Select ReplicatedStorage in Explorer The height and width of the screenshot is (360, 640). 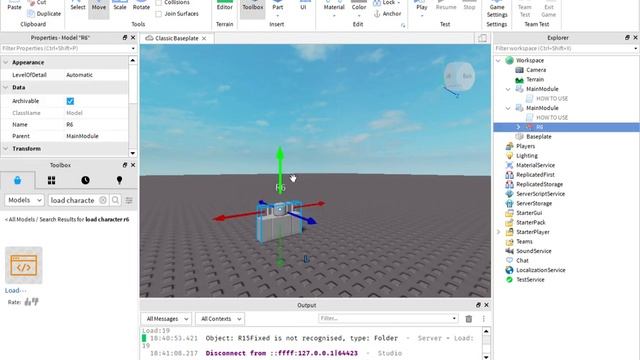[539, 184]
